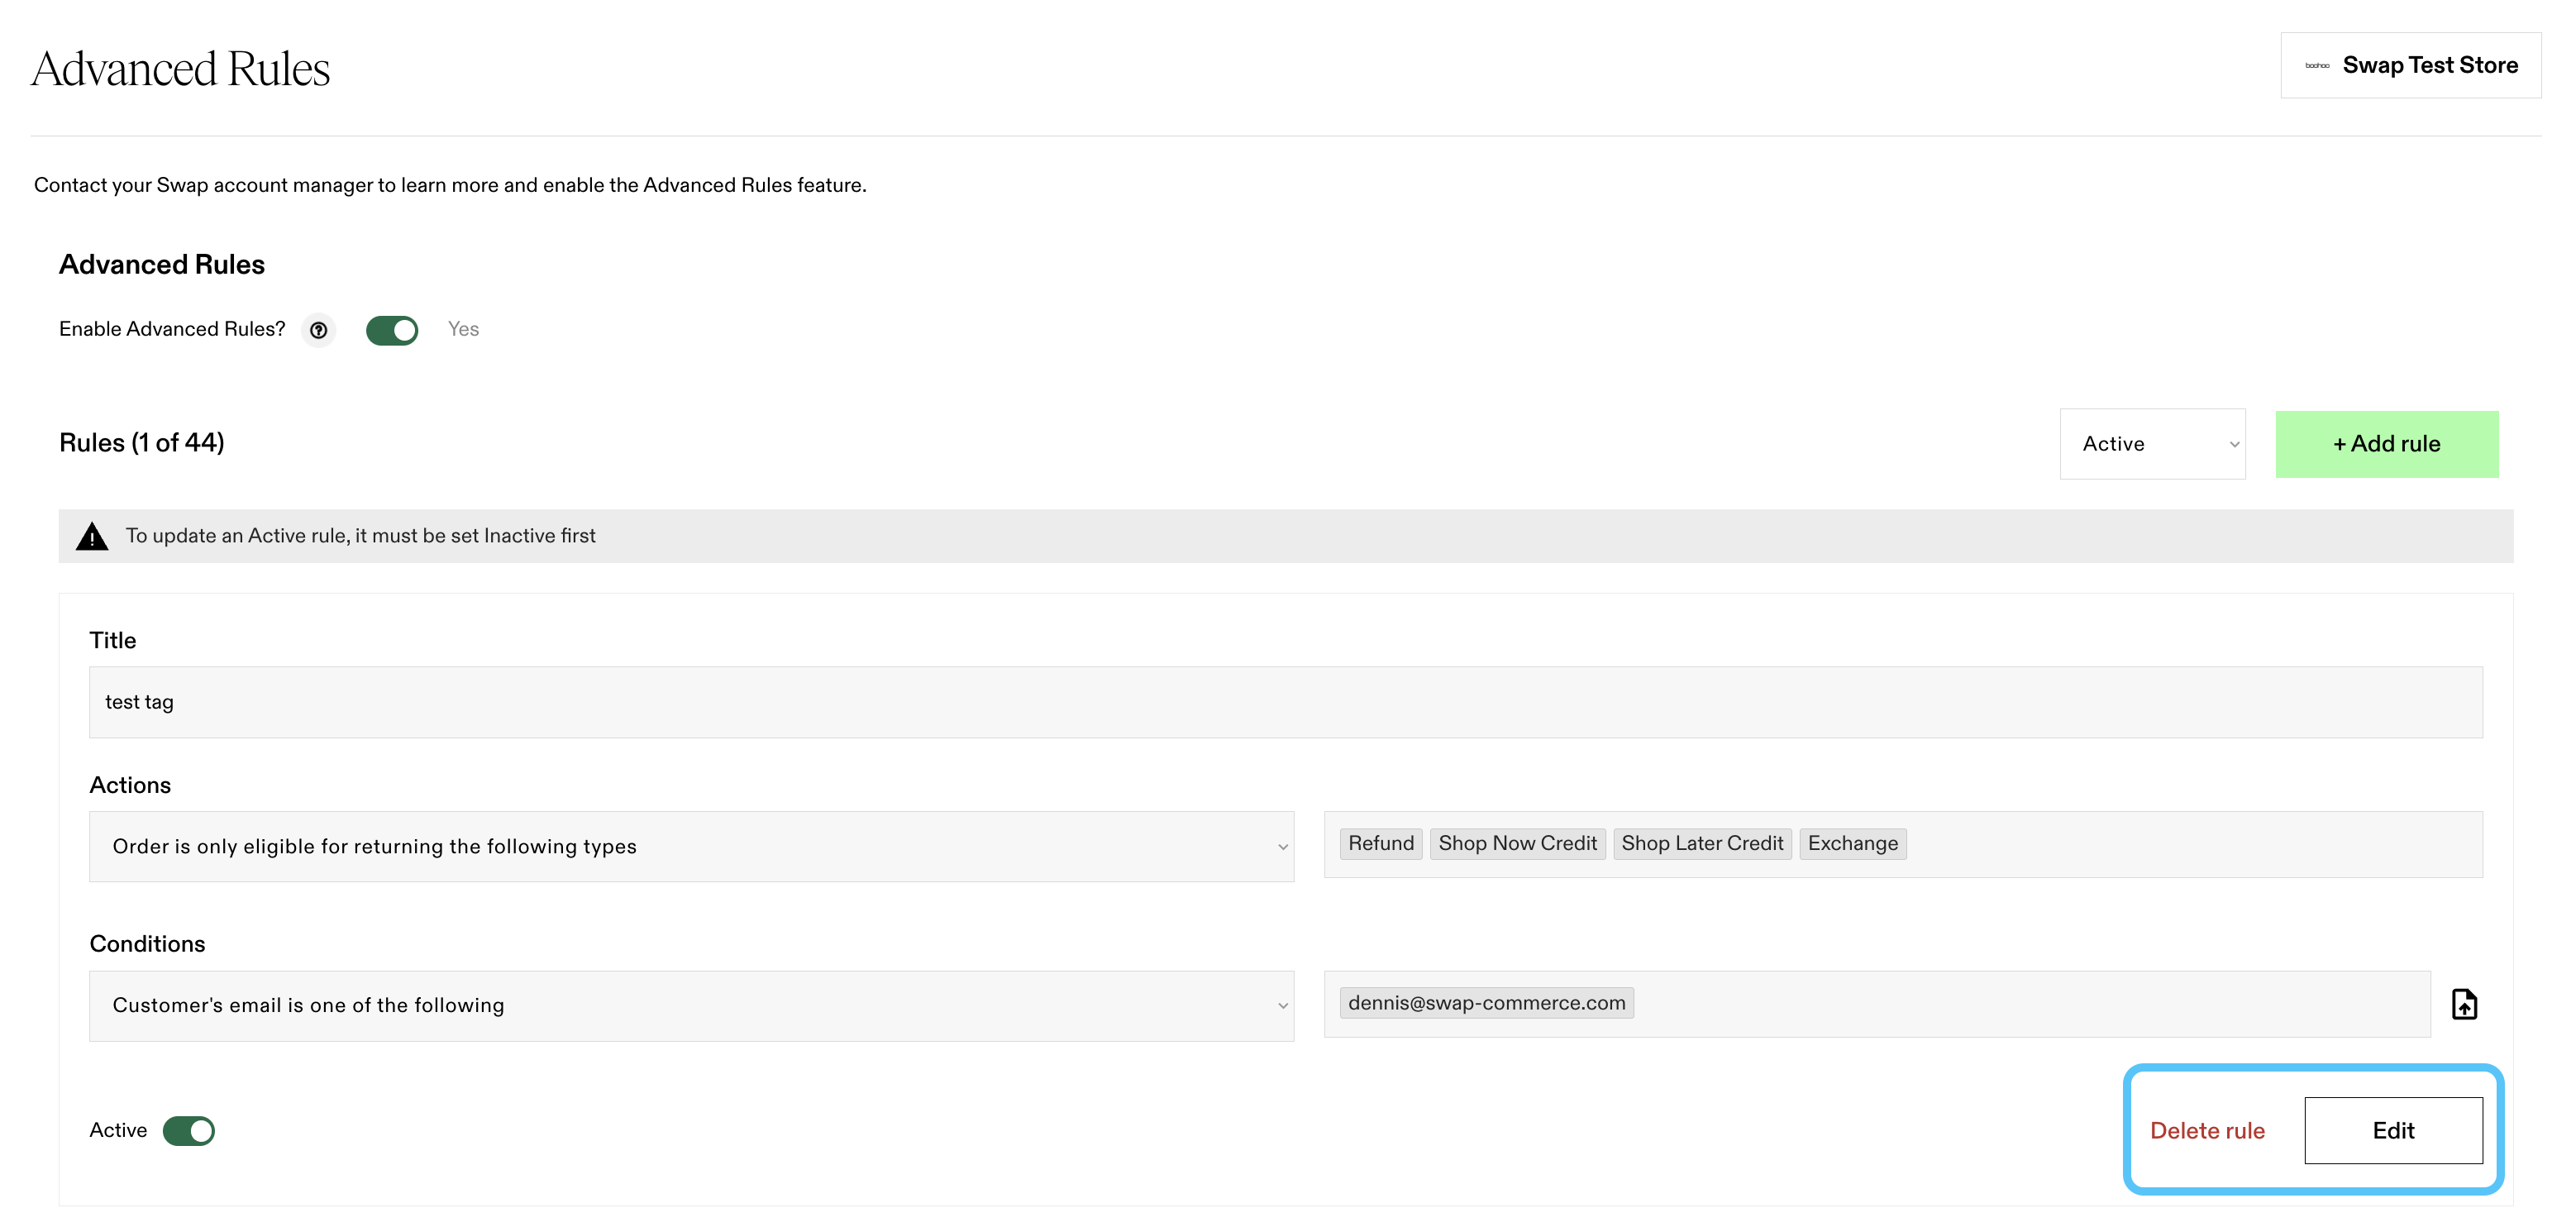Click the Contact your Swap account manager text
This screenshot has width=2576, height=1227.
450,185
